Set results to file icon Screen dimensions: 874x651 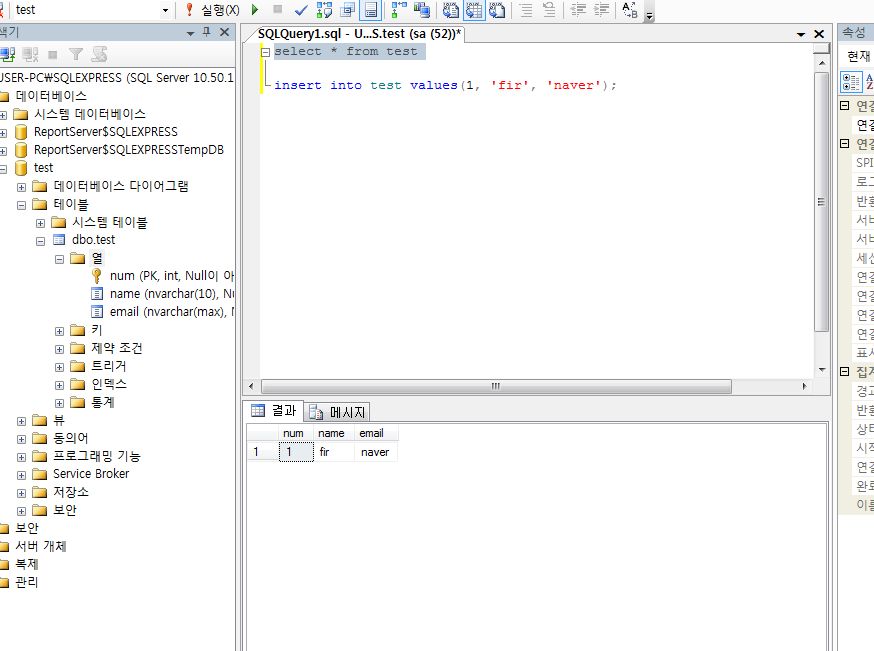pyautogui.click(x=497, y=10)
